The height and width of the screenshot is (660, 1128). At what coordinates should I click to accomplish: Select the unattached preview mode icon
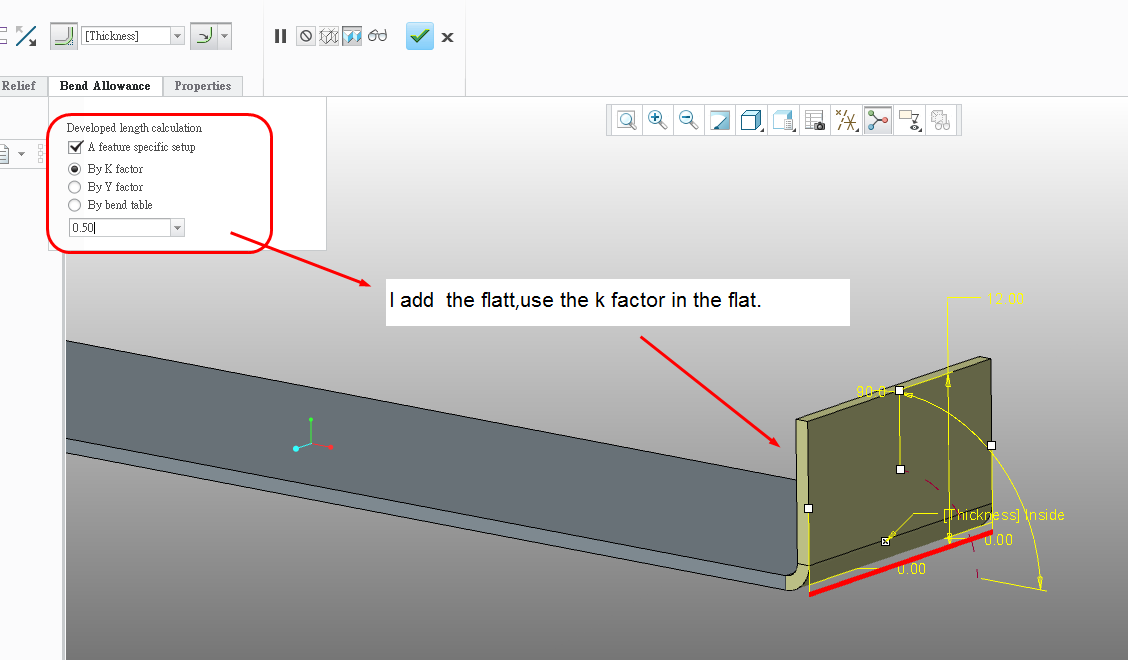[329, 36]
